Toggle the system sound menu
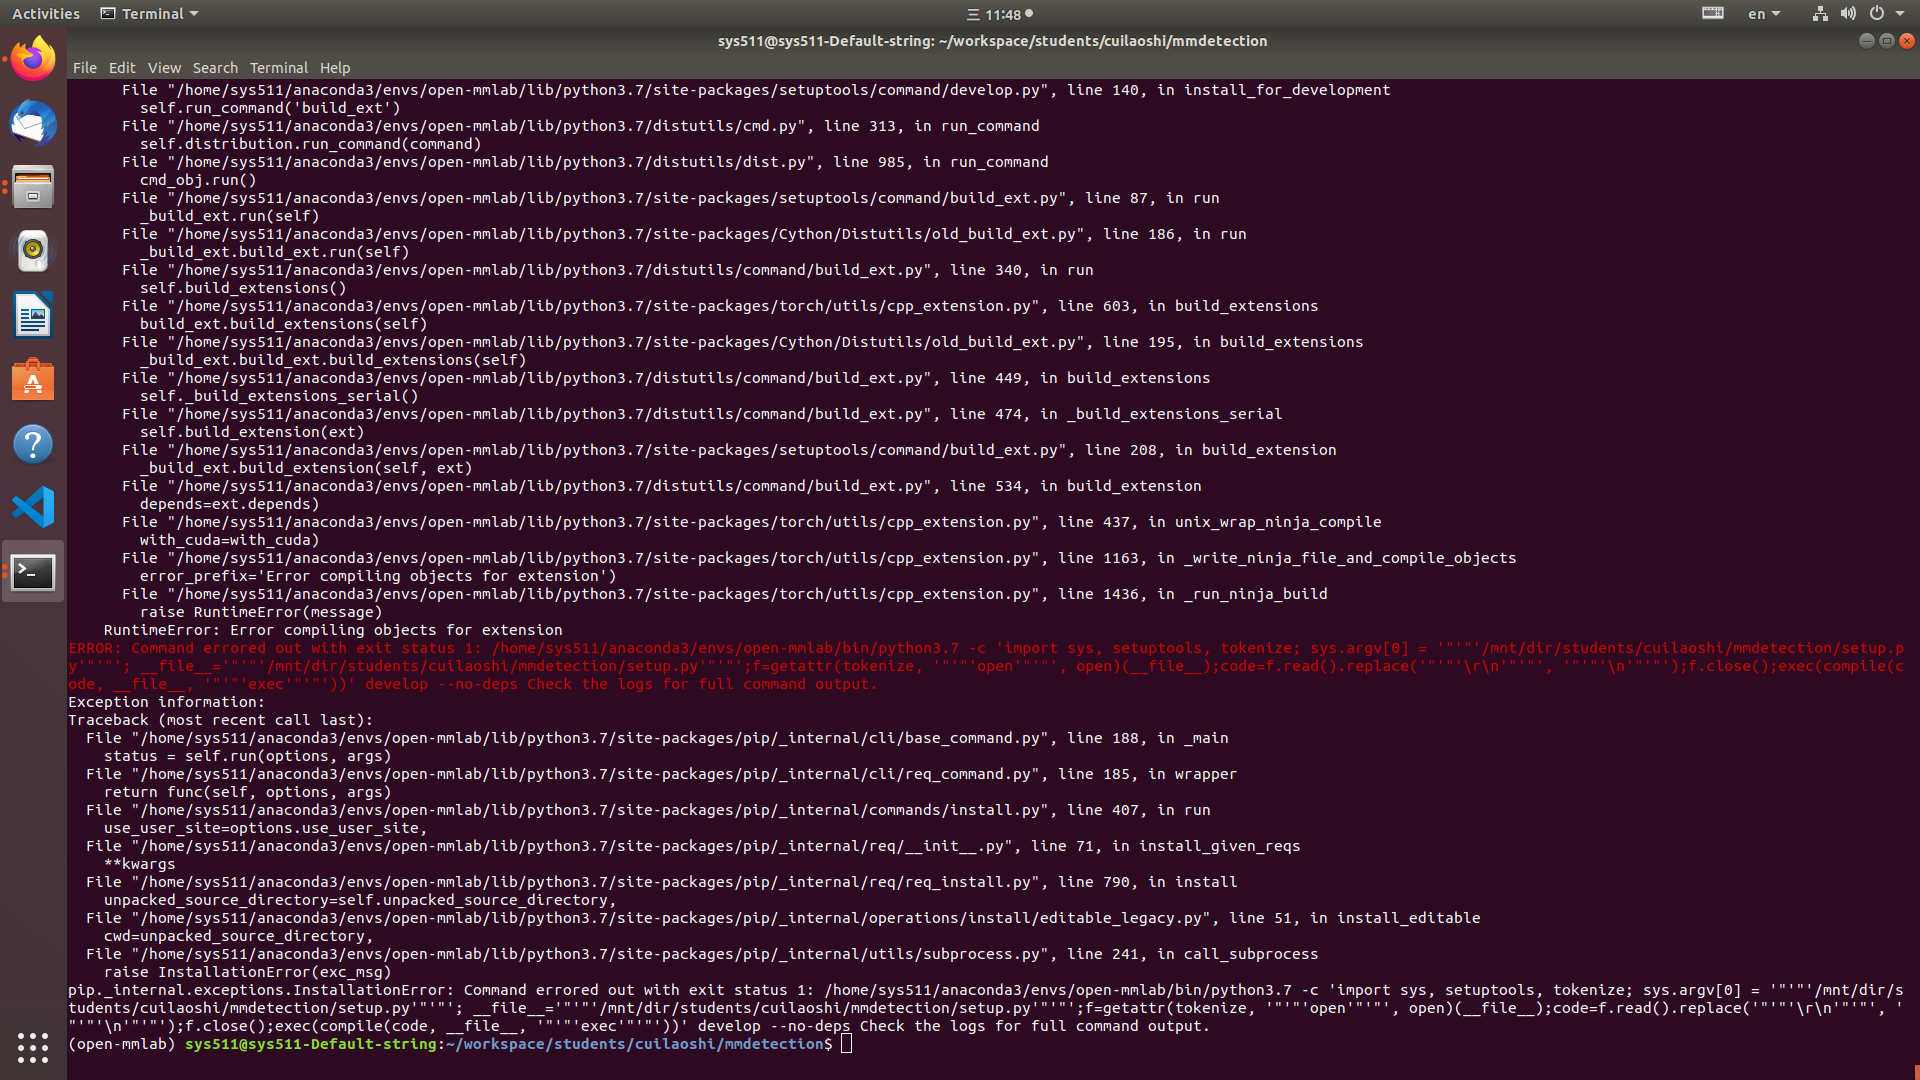1920x1080 pixels. 1848,13
